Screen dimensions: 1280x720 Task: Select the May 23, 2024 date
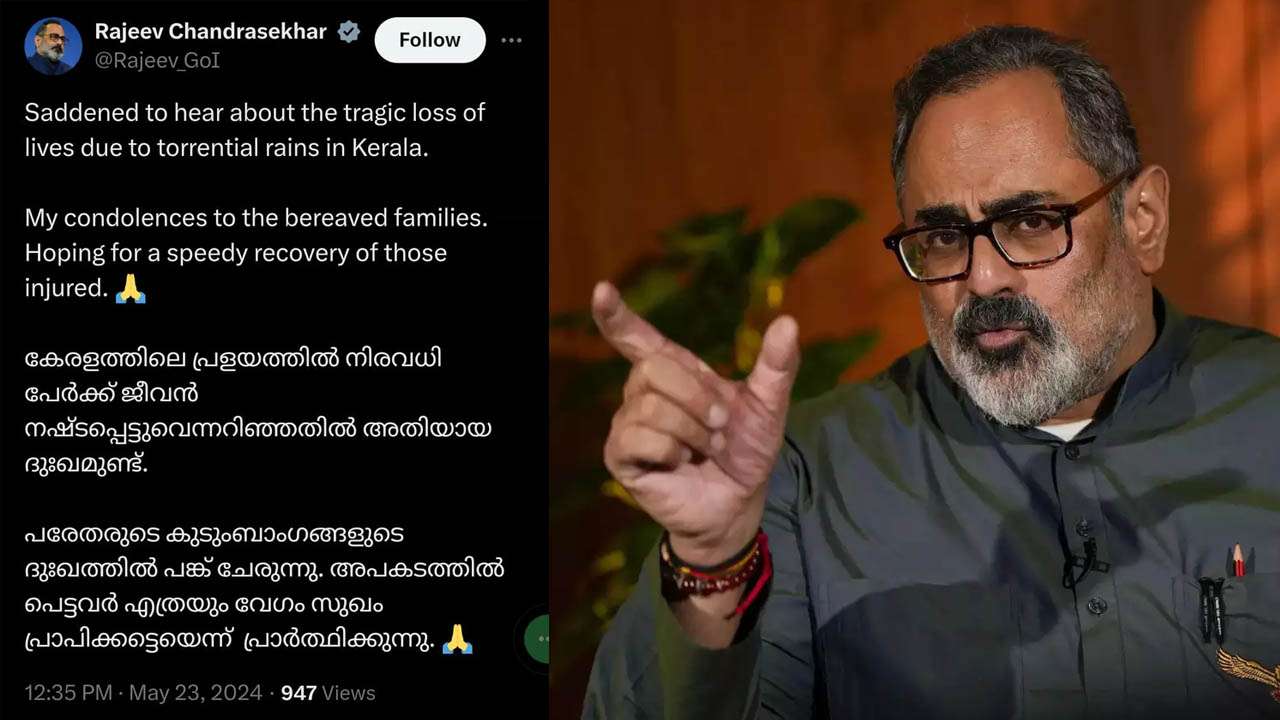click(195, 693)
